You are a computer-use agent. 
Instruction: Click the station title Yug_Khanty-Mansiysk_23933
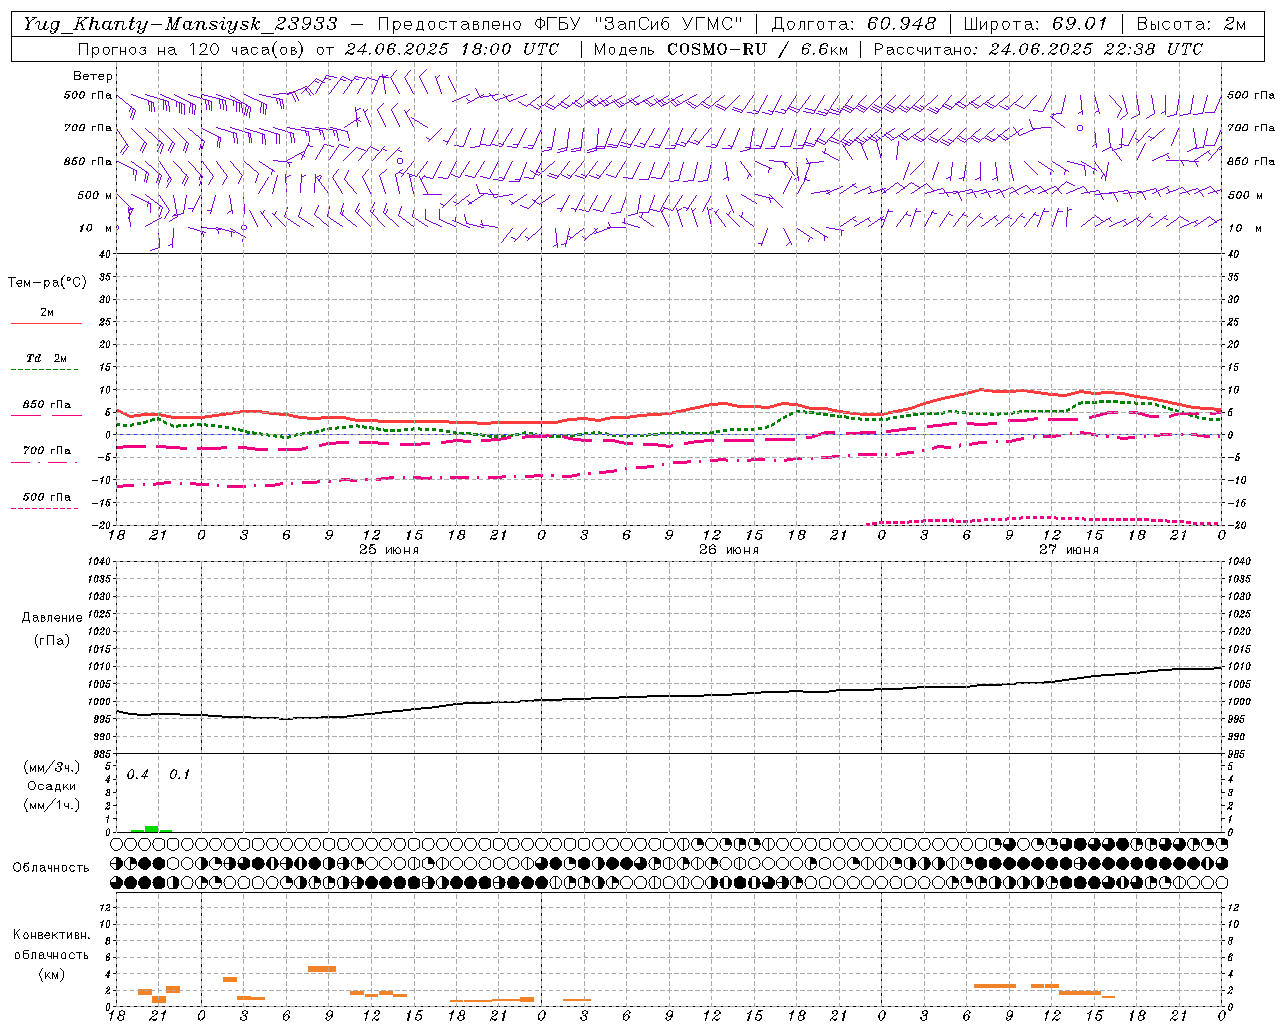click(180, 23)
